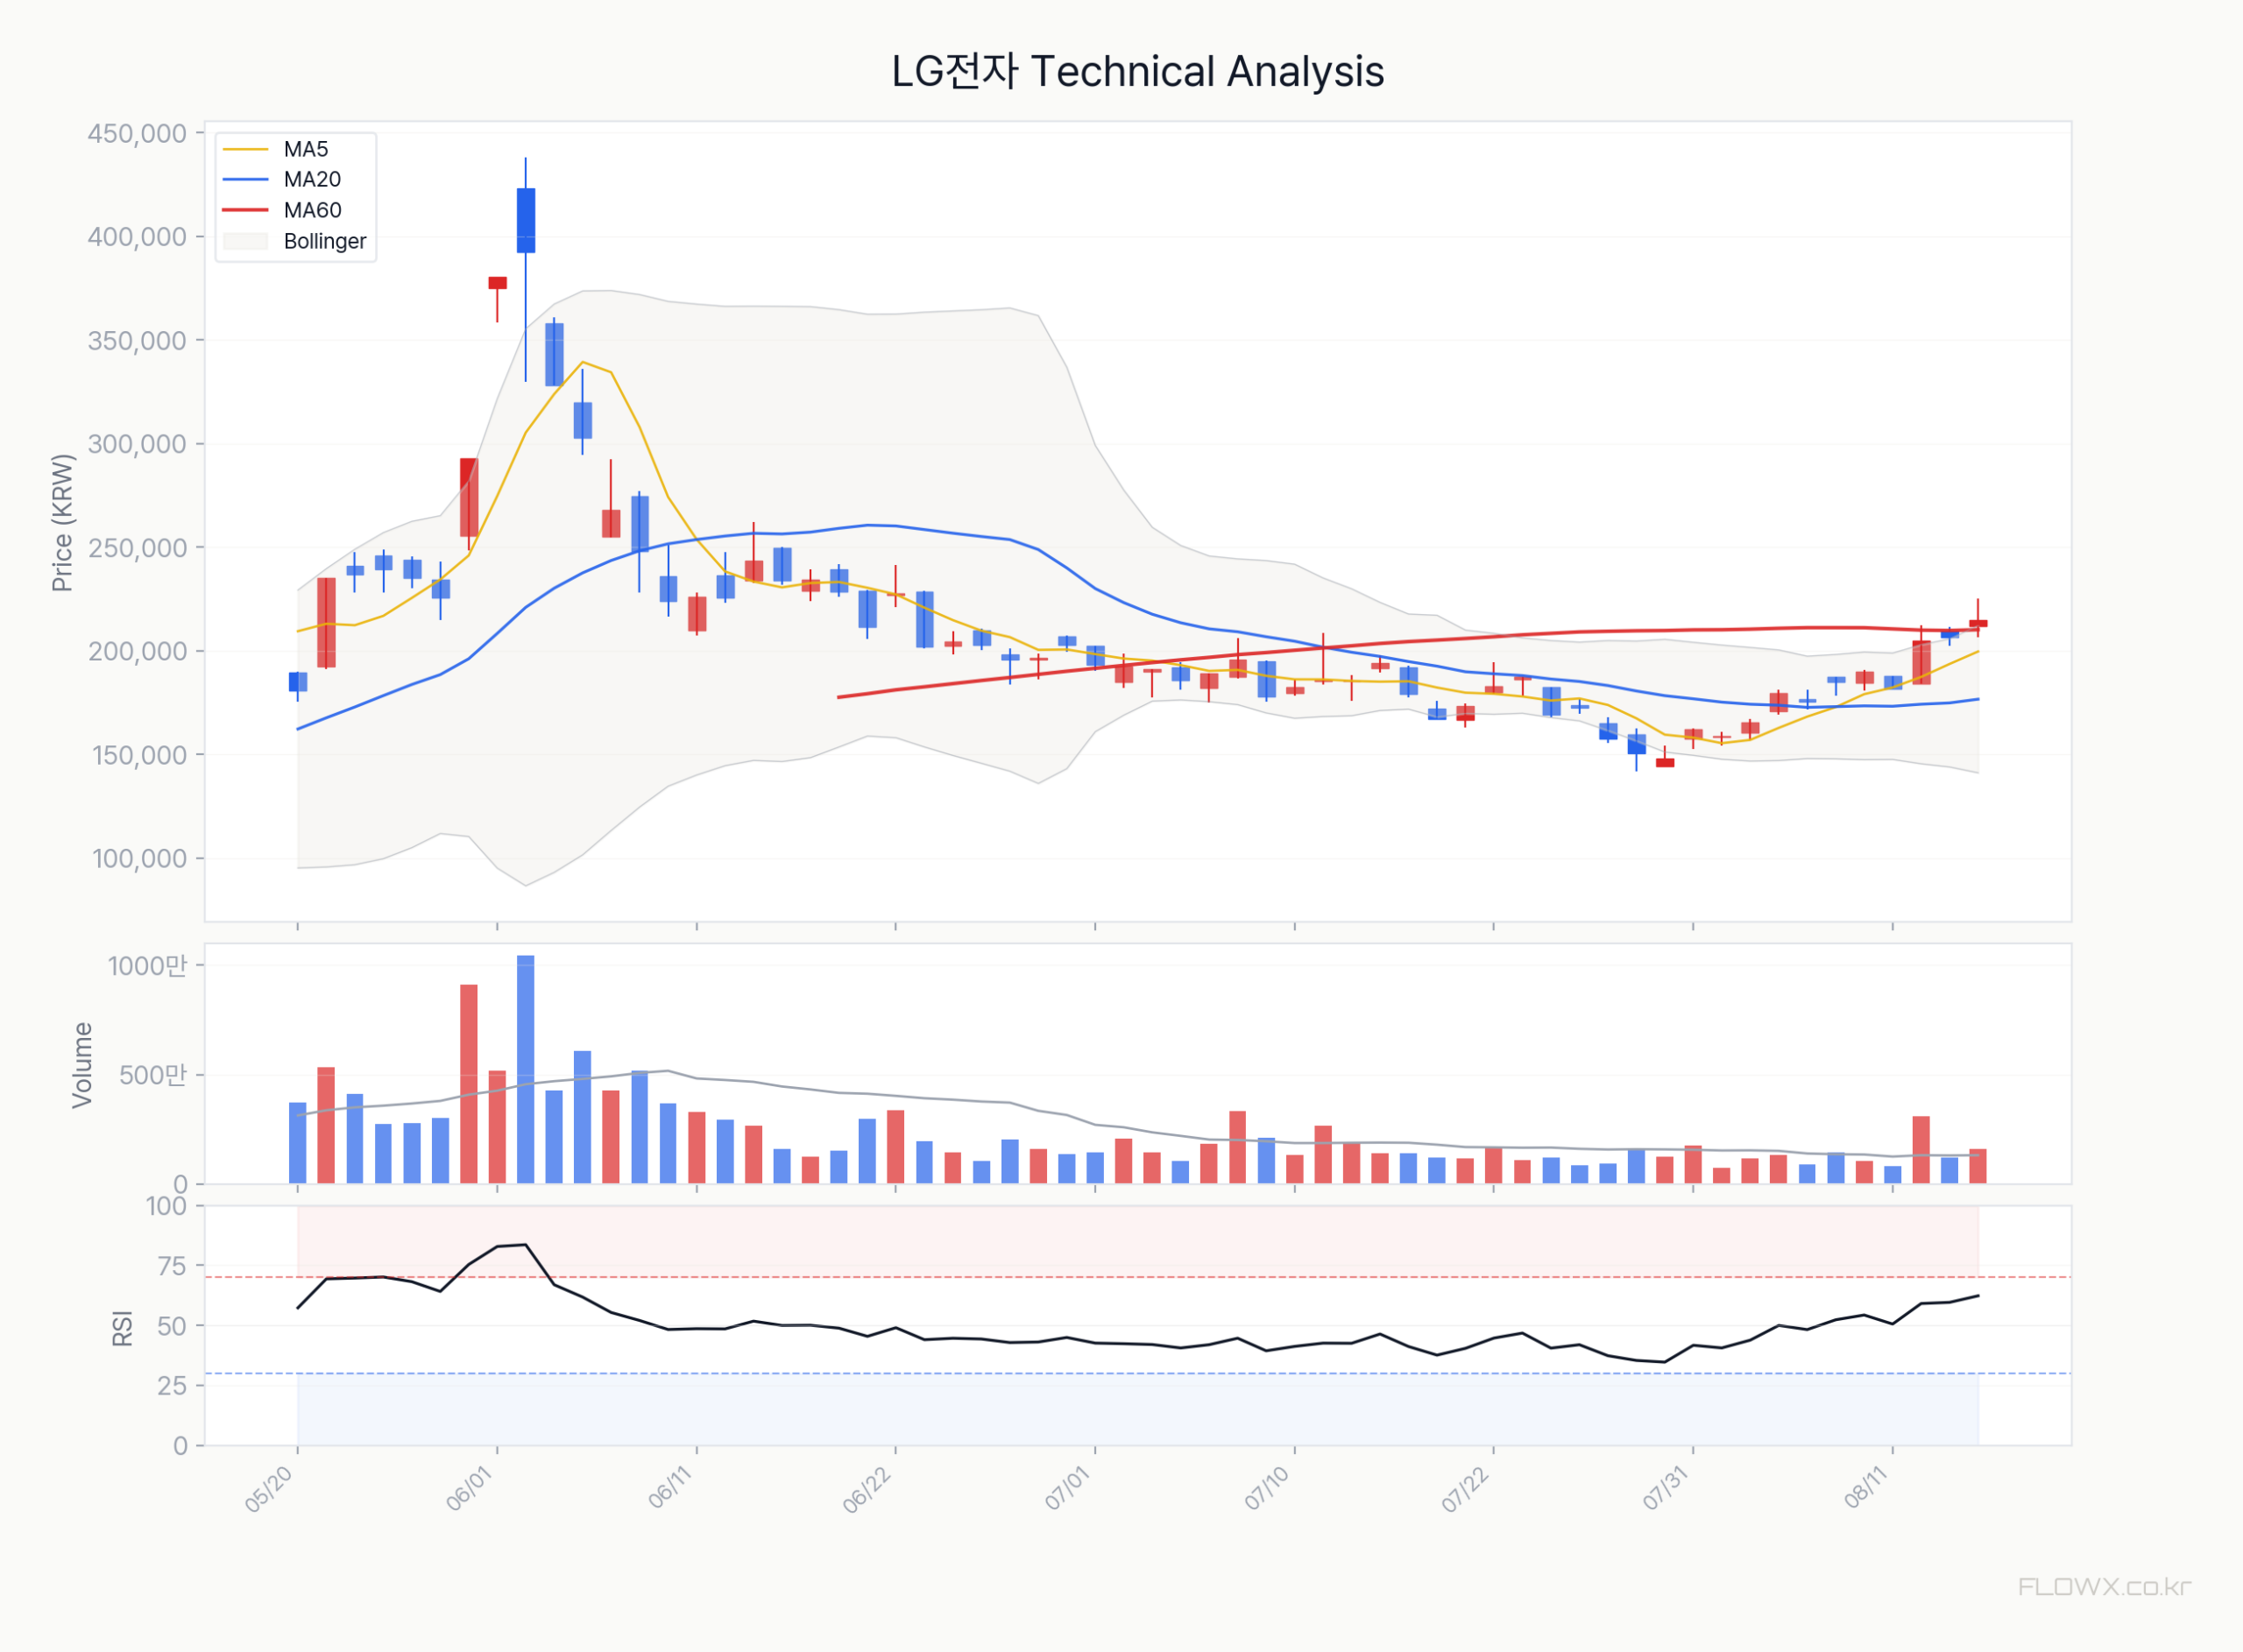The height and width of the screenshot is (1652, 2243).
Task: Click the RSI axis tick labeled 25
Action: pyautogui.click(x=172, y=1385)
